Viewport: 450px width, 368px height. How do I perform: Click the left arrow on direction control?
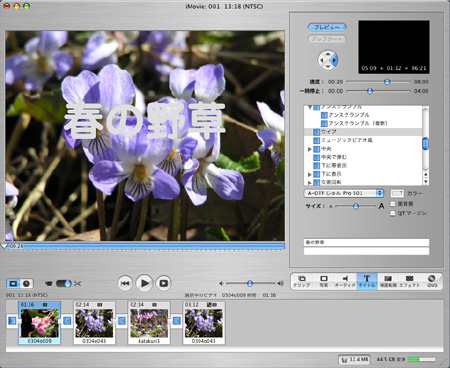[x=322, y=60]
